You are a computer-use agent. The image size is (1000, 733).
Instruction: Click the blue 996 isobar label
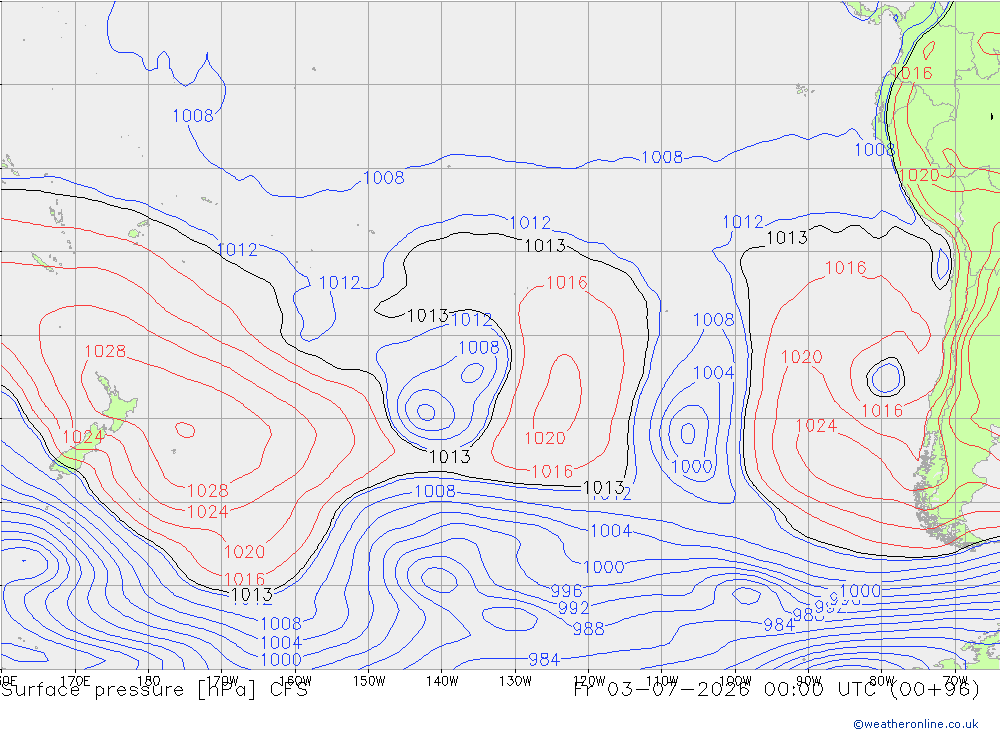pyautogui.click(x=566, y=591)
